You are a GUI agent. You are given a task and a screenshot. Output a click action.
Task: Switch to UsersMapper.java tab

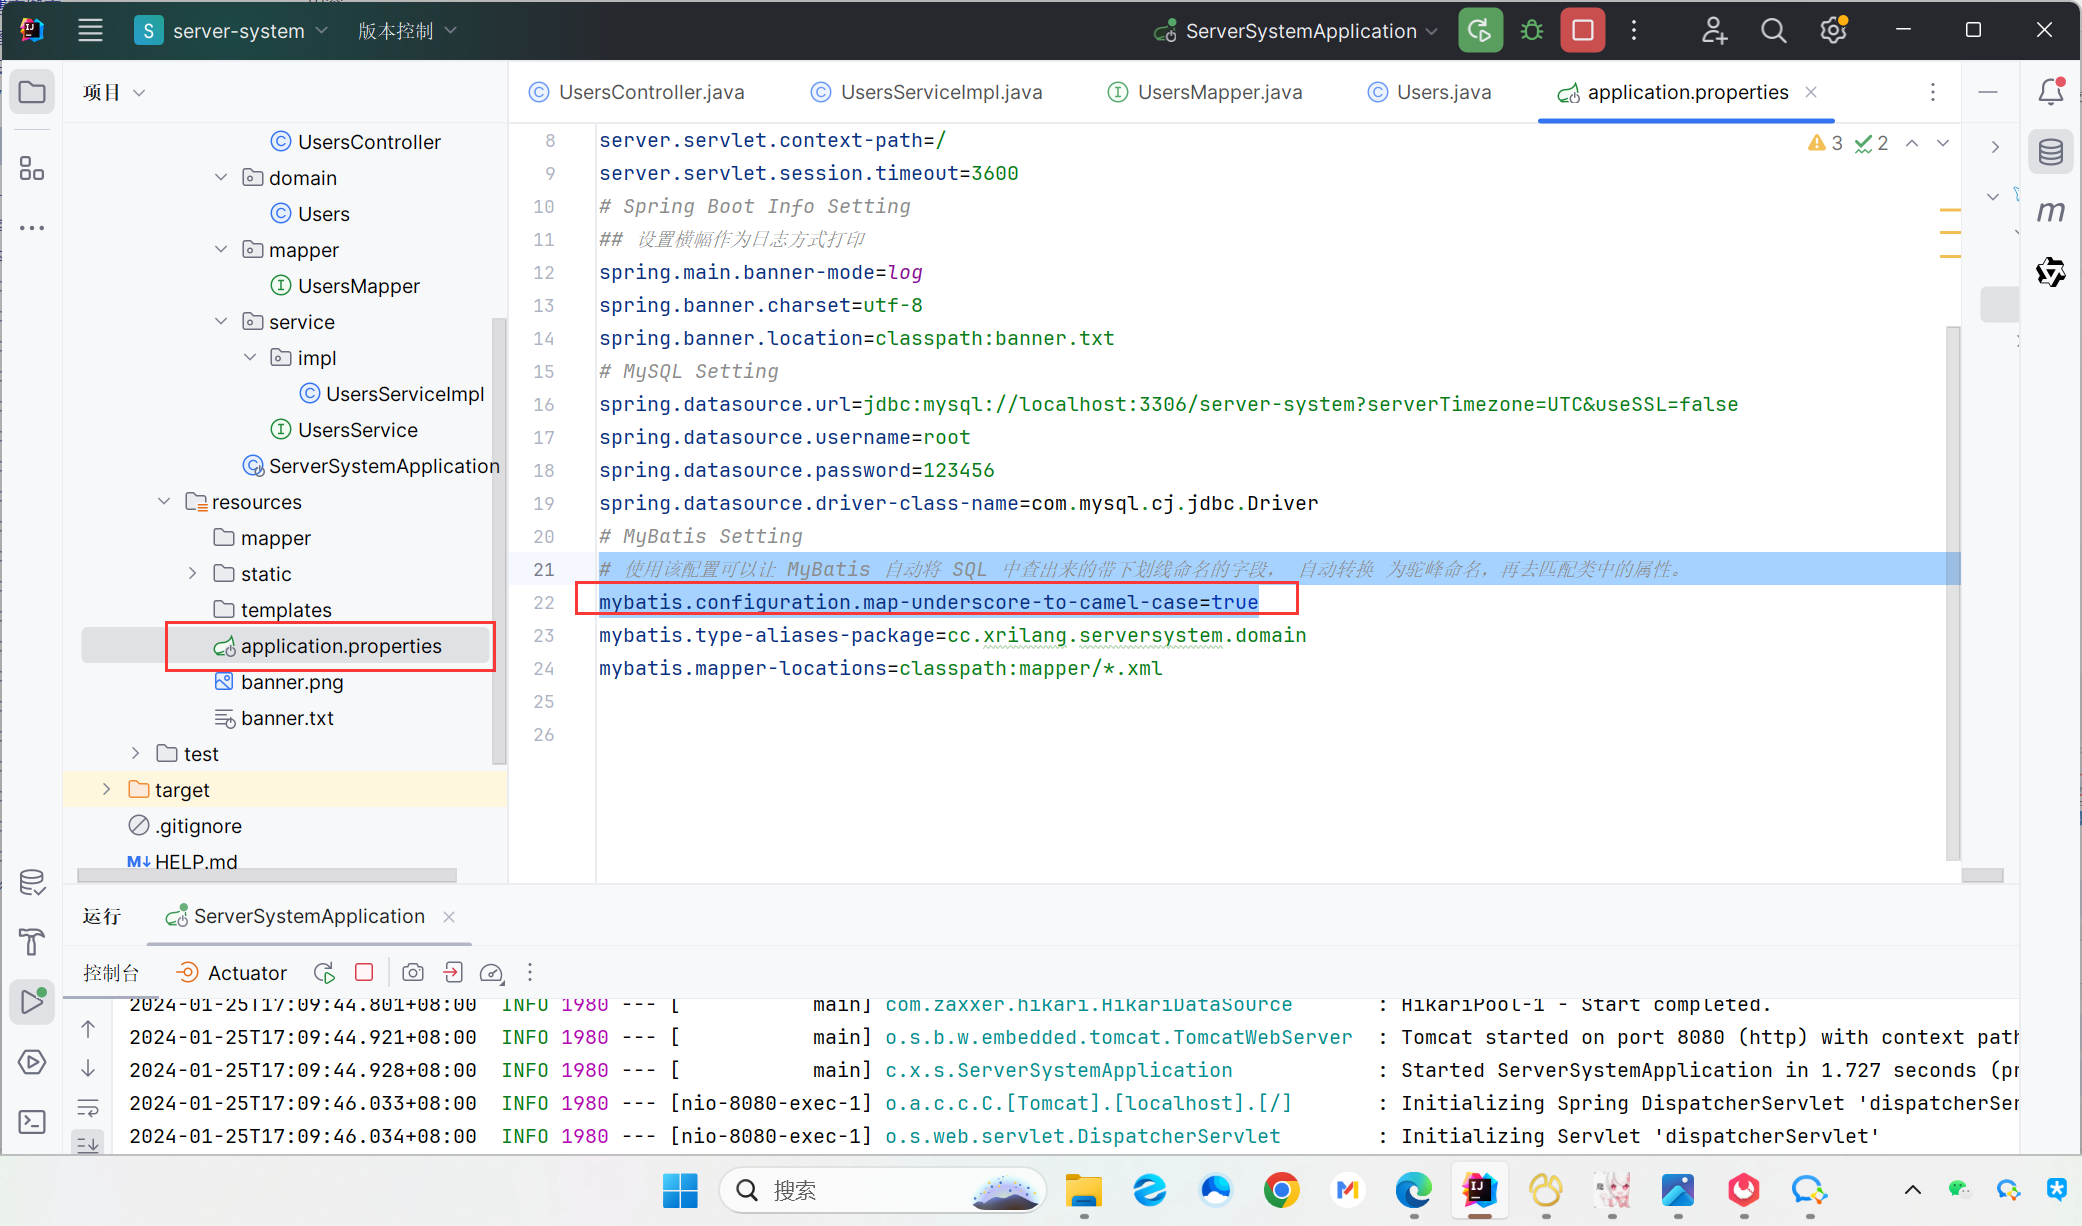click(x=1206, y=92)
